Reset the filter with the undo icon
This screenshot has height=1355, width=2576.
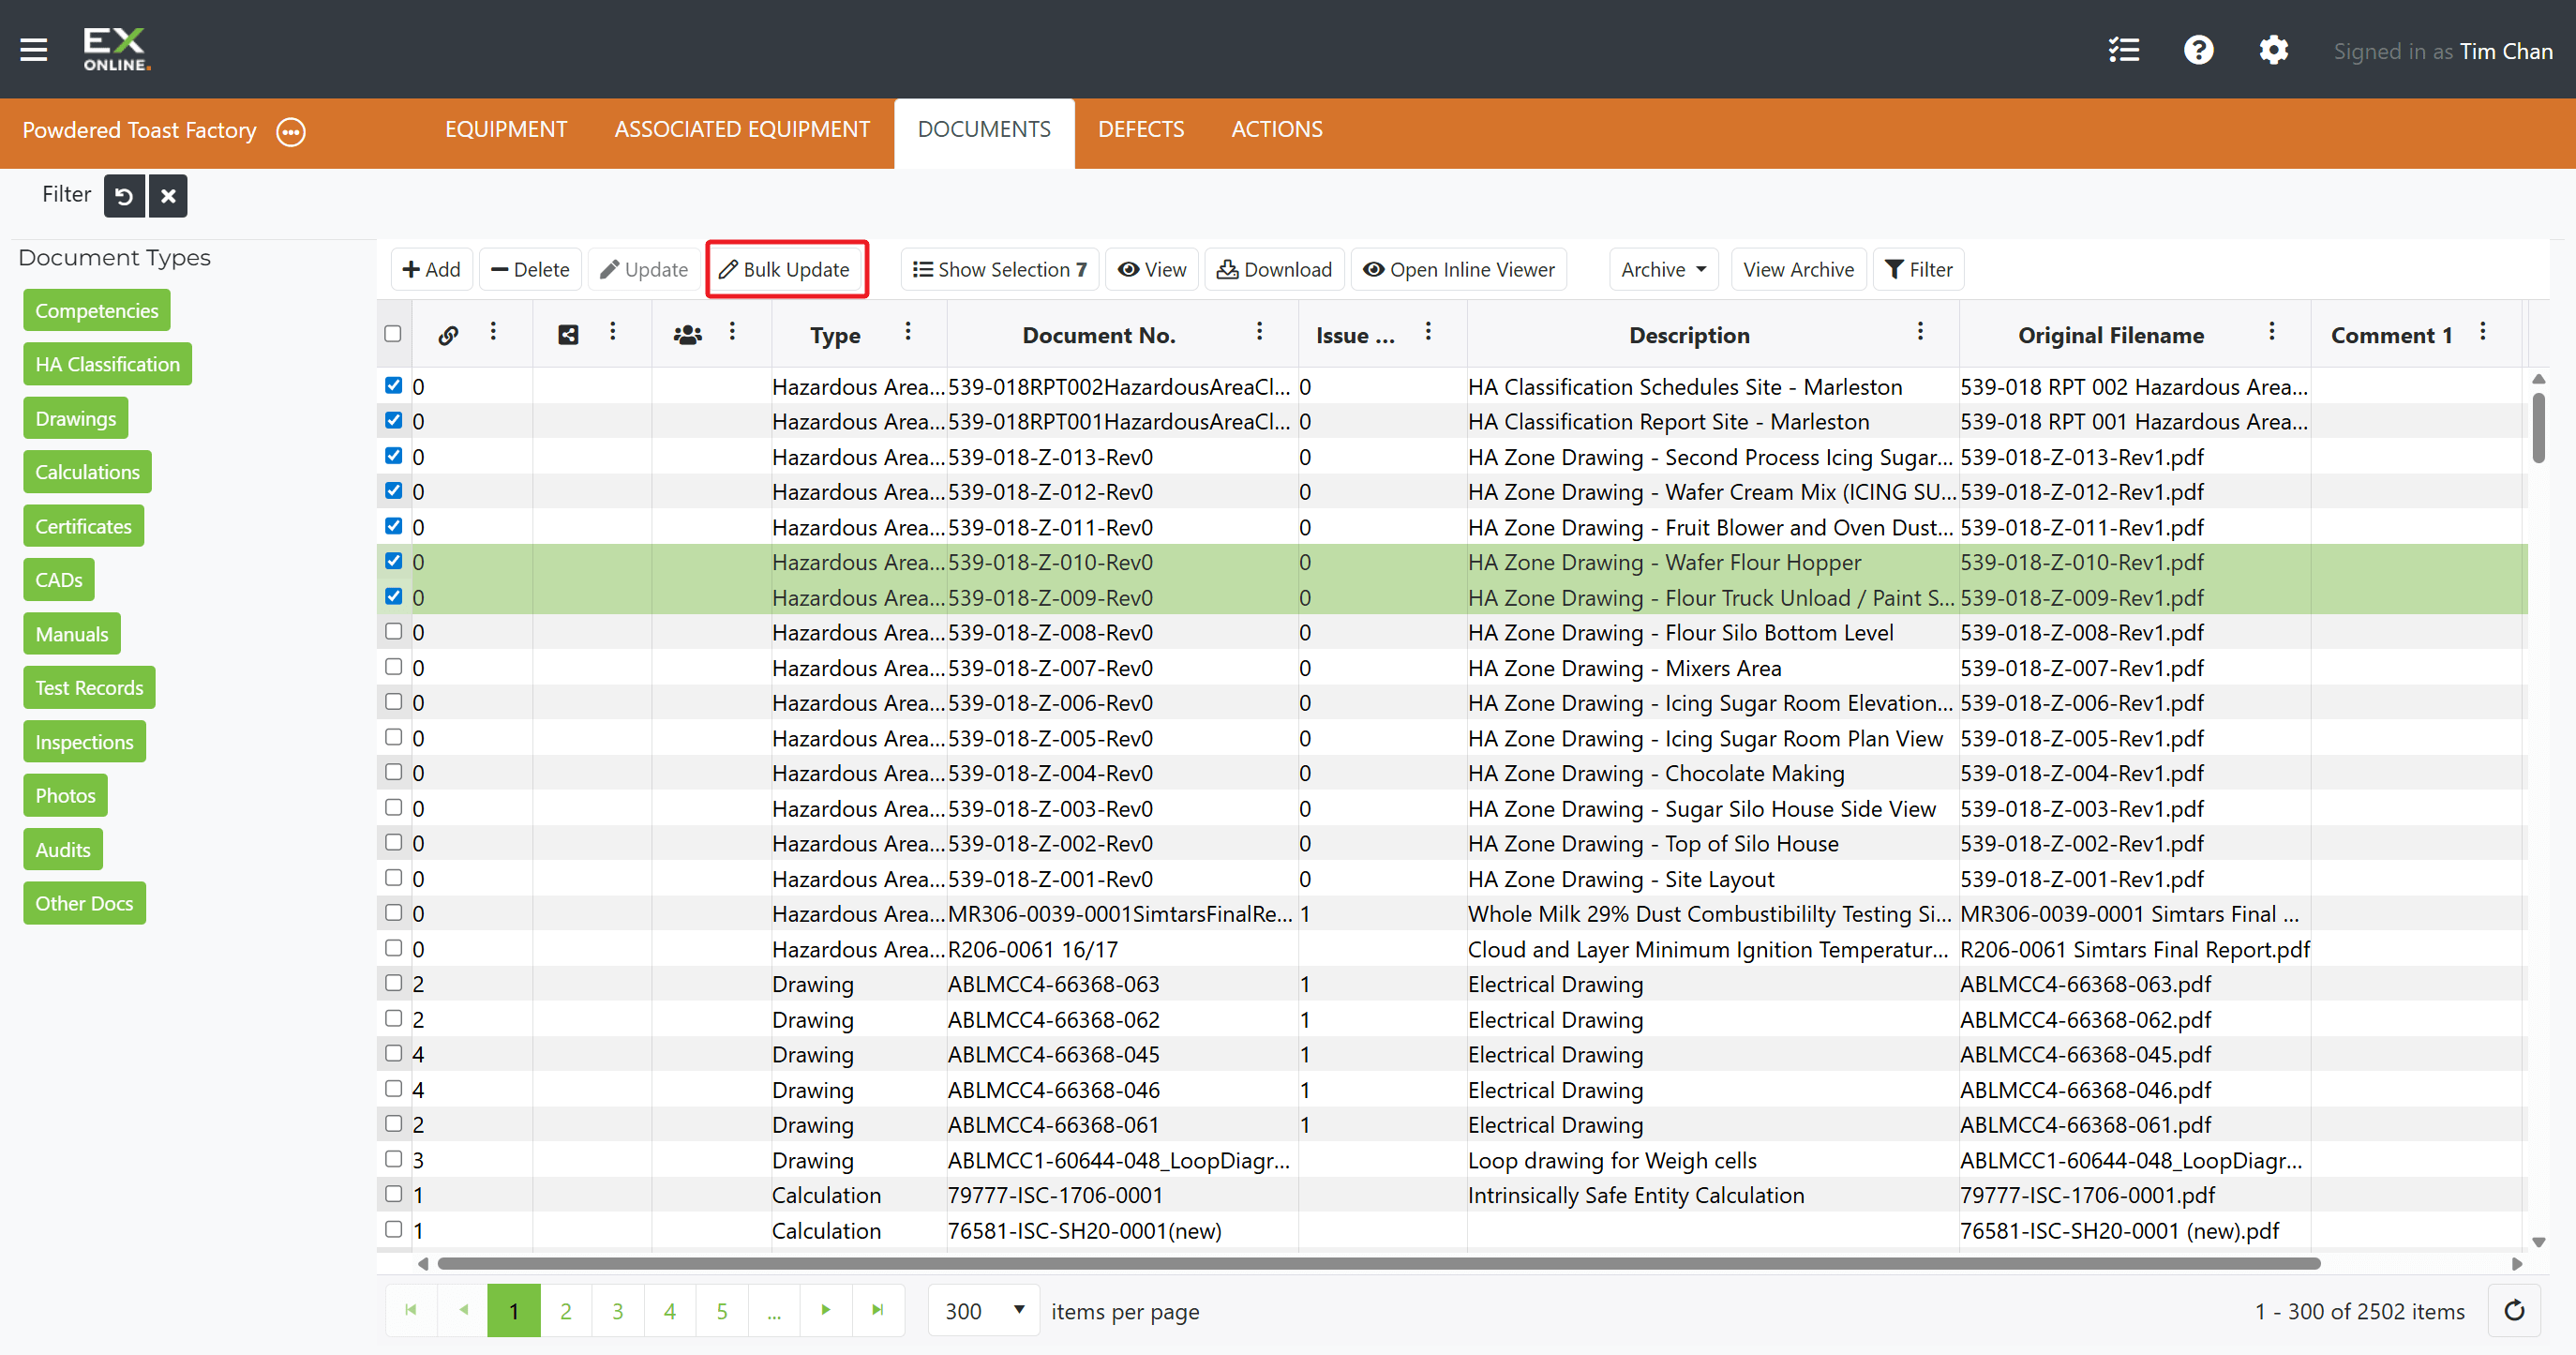124,196
